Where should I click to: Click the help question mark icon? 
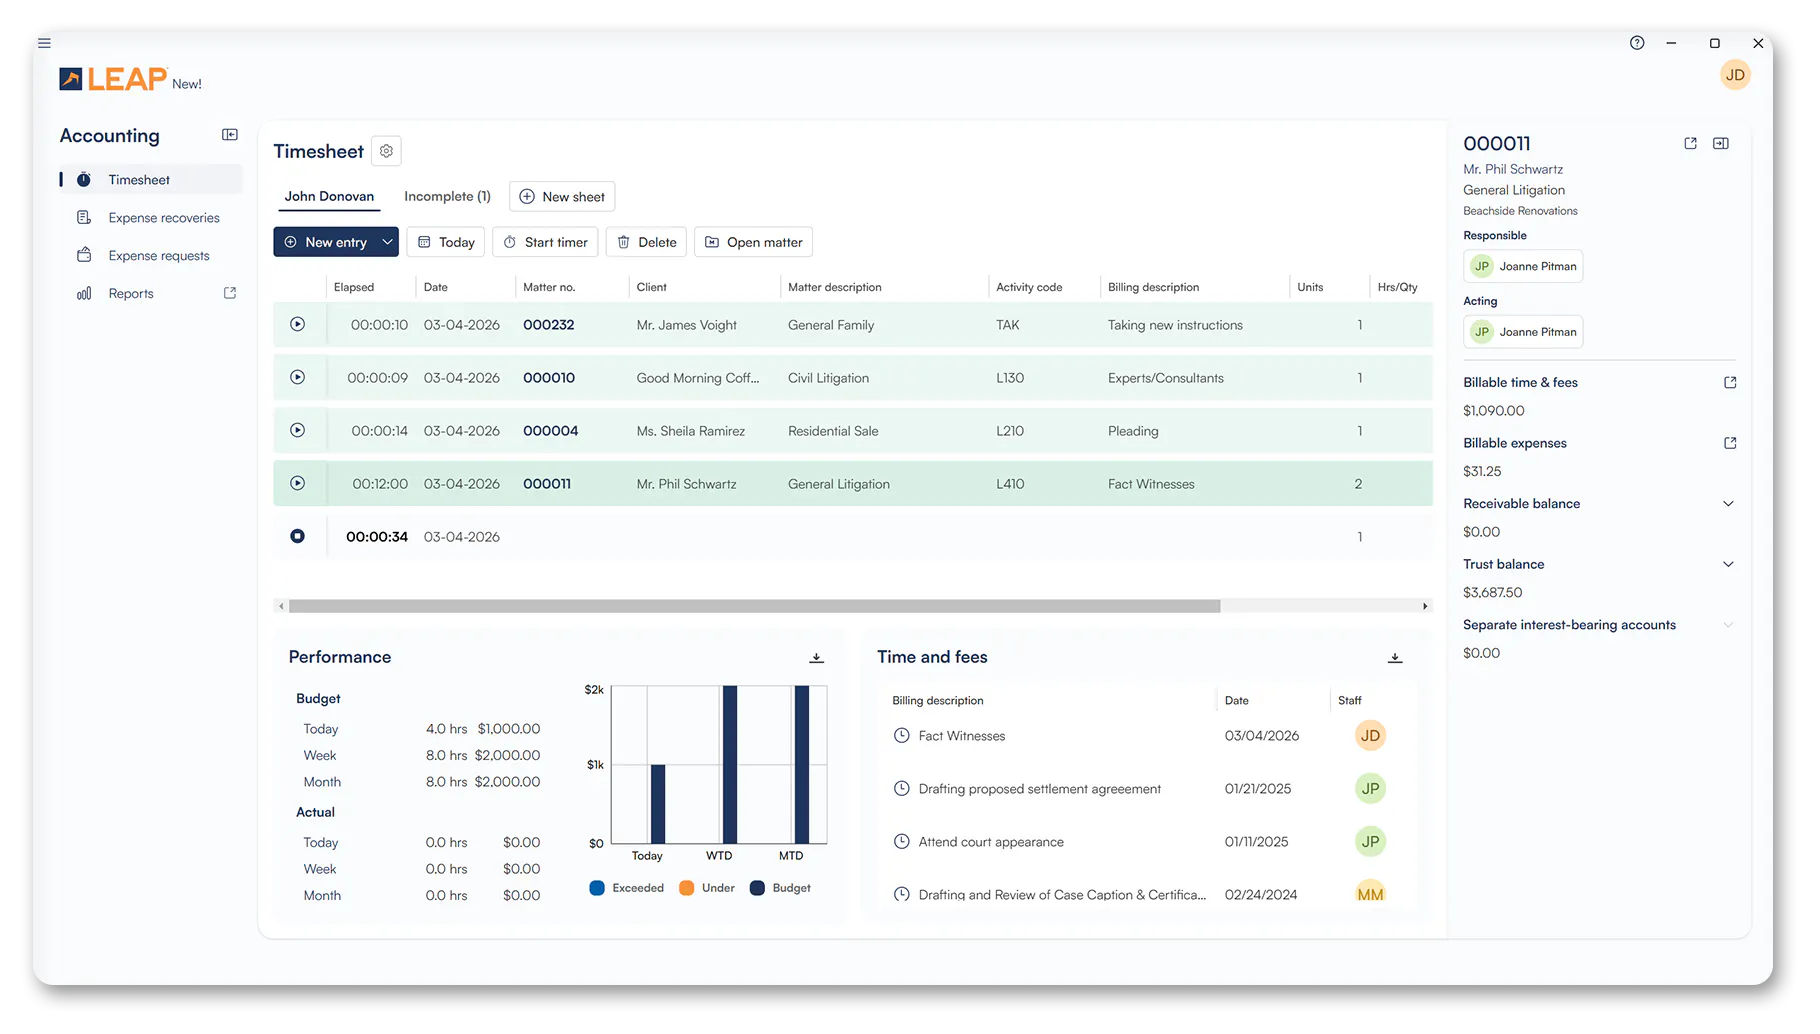tap(1637, 43)
